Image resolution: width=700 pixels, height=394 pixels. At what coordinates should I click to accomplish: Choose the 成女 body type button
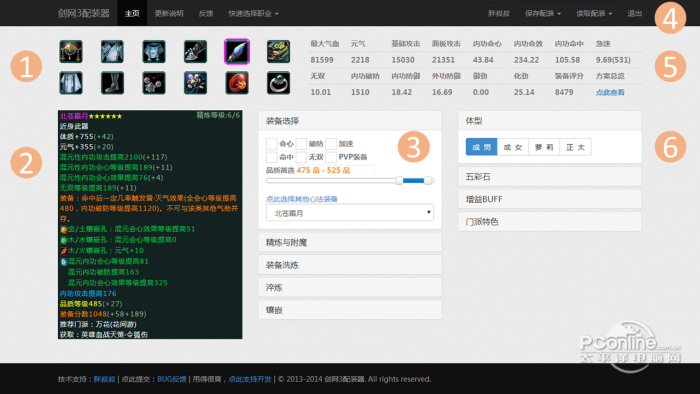pyautogui.click(x=512, y=147)
